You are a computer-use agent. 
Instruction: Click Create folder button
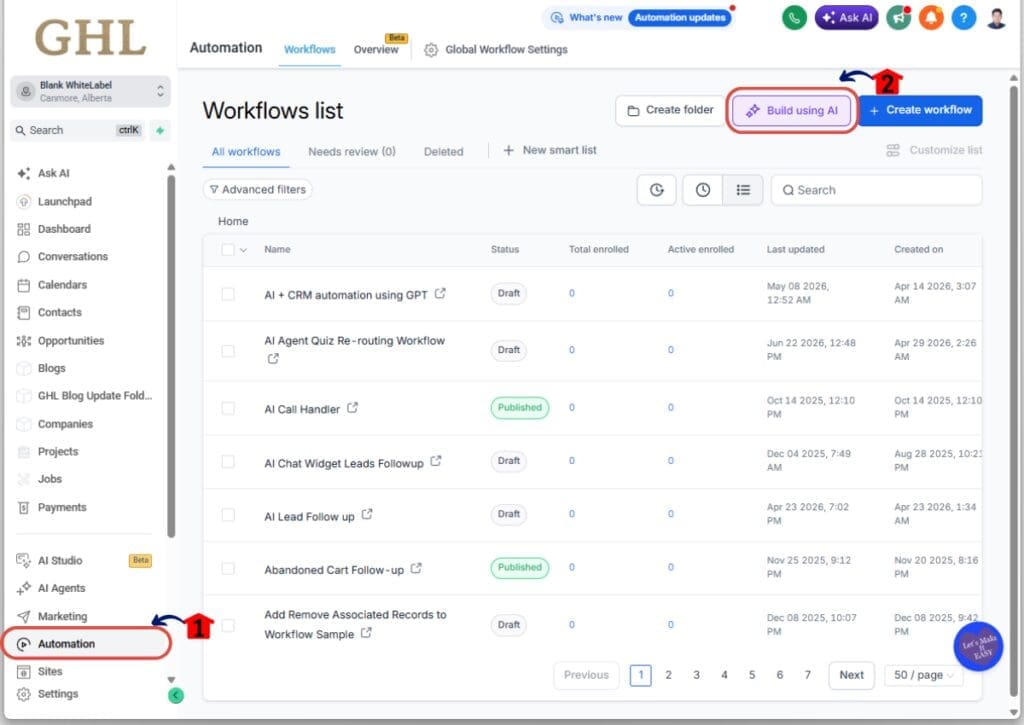pos(670,110)
